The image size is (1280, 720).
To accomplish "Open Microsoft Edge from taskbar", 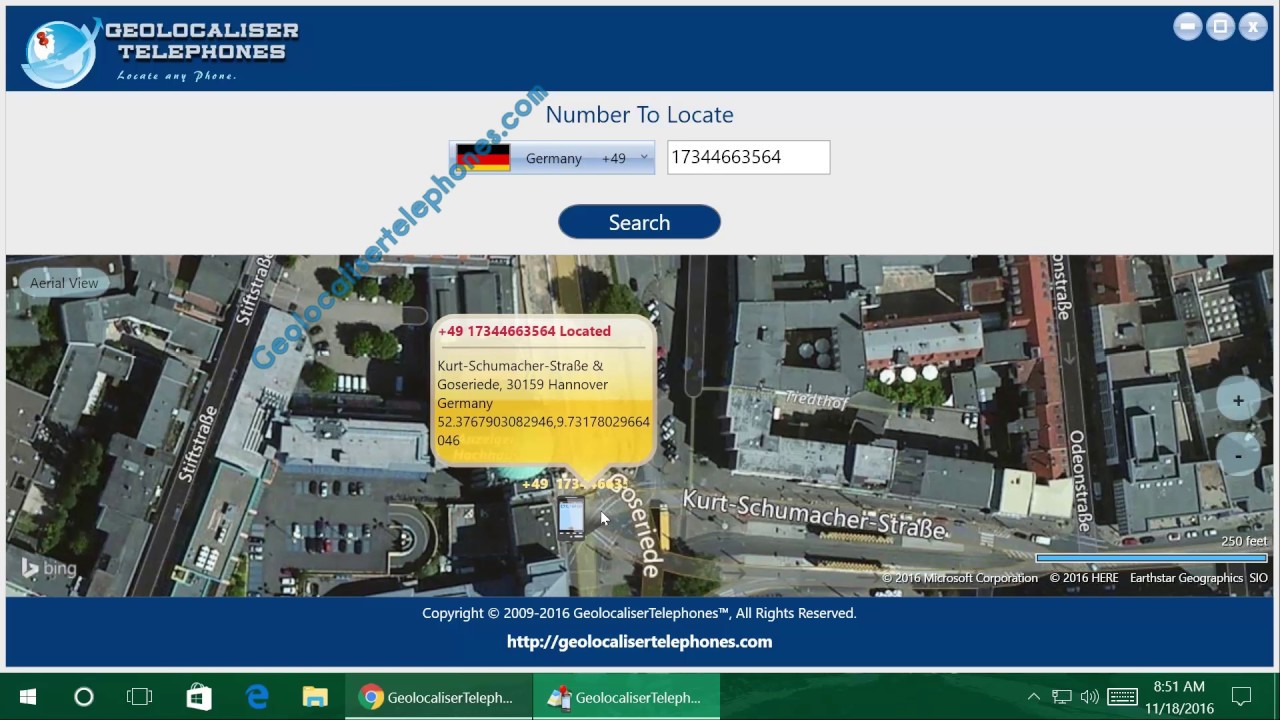I will tap(257, 697).
